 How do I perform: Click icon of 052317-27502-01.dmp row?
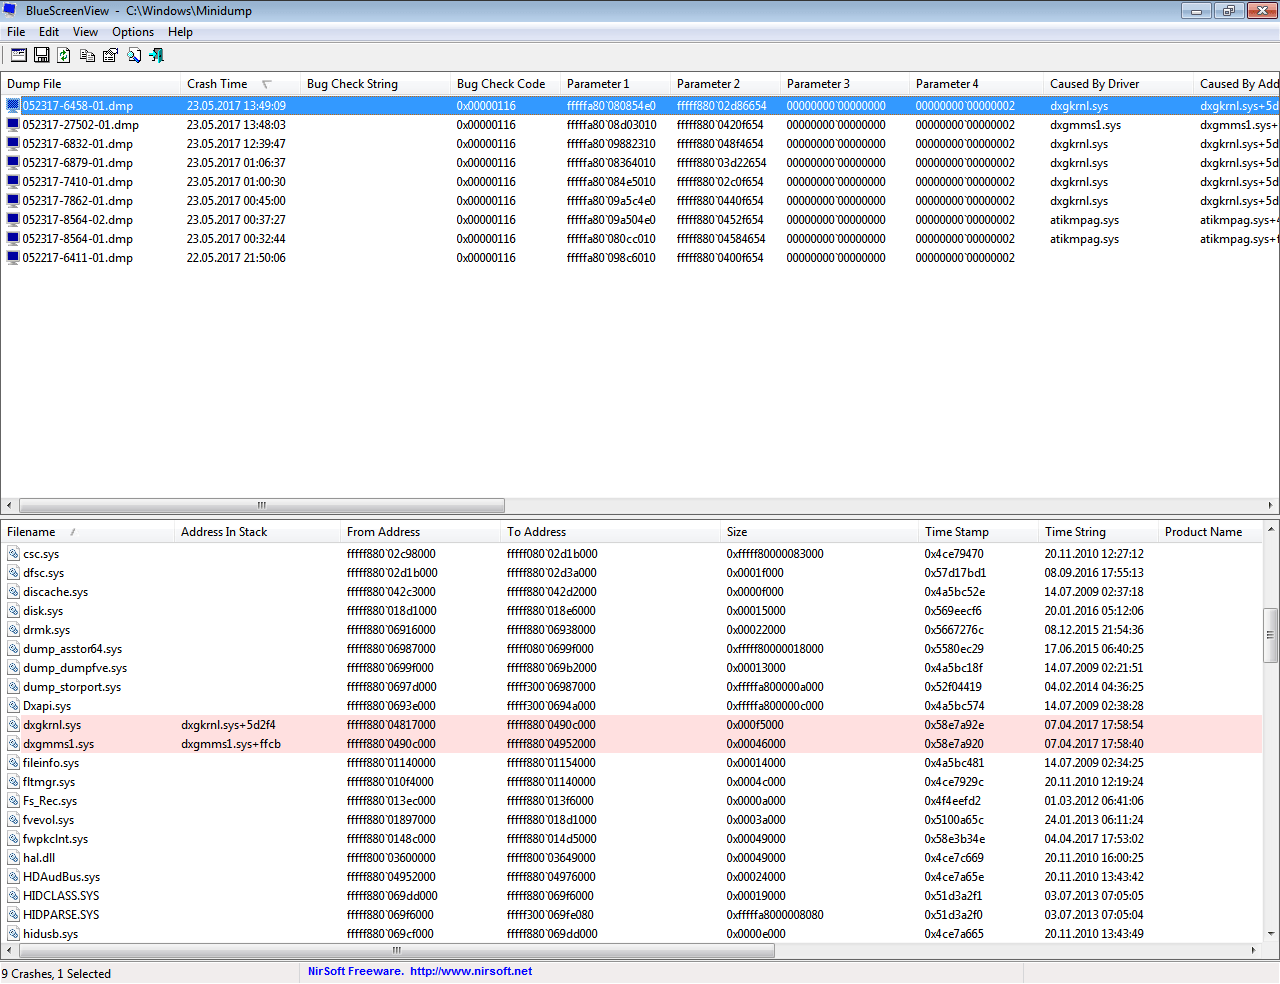point(13,125)
